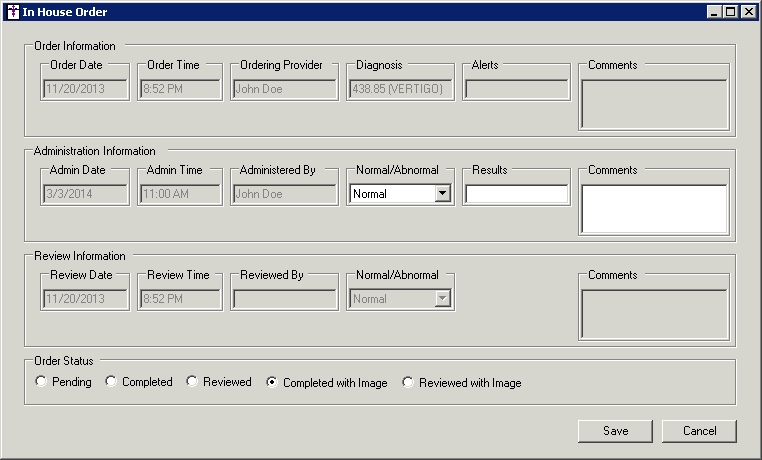This screenshot has width=762, height=460.
Task: Click the Ordering Provider field
Action: (x=284, y=89)
